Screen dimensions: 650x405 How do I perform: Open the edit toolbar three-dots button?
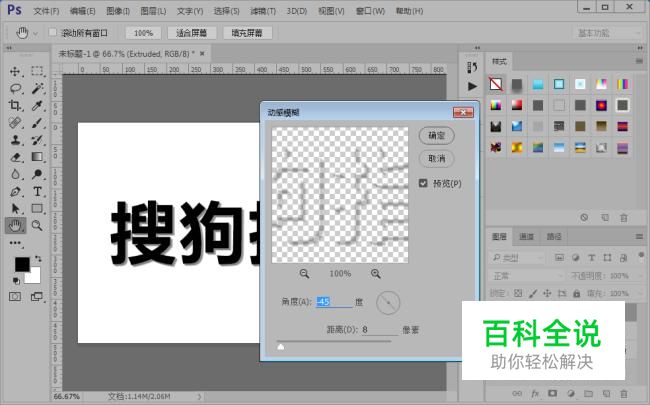15,243
